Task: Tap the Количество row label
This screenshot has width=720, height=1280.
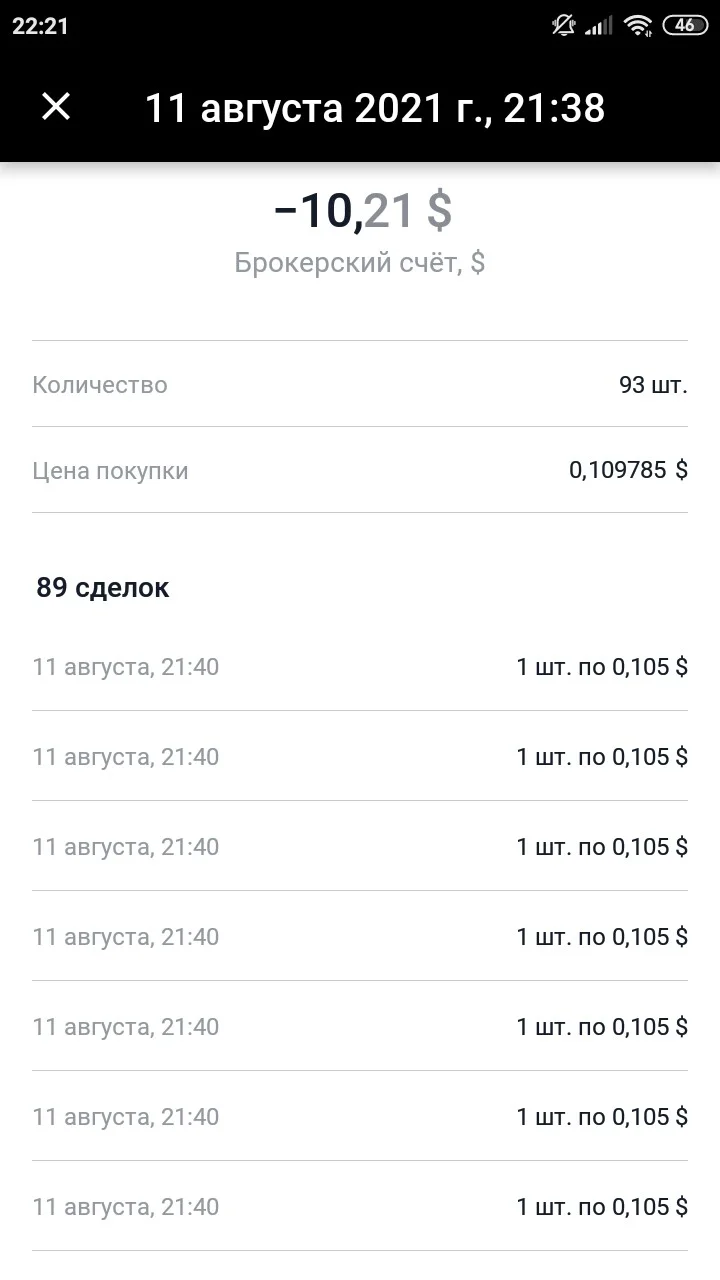Action: click(100, 385)
